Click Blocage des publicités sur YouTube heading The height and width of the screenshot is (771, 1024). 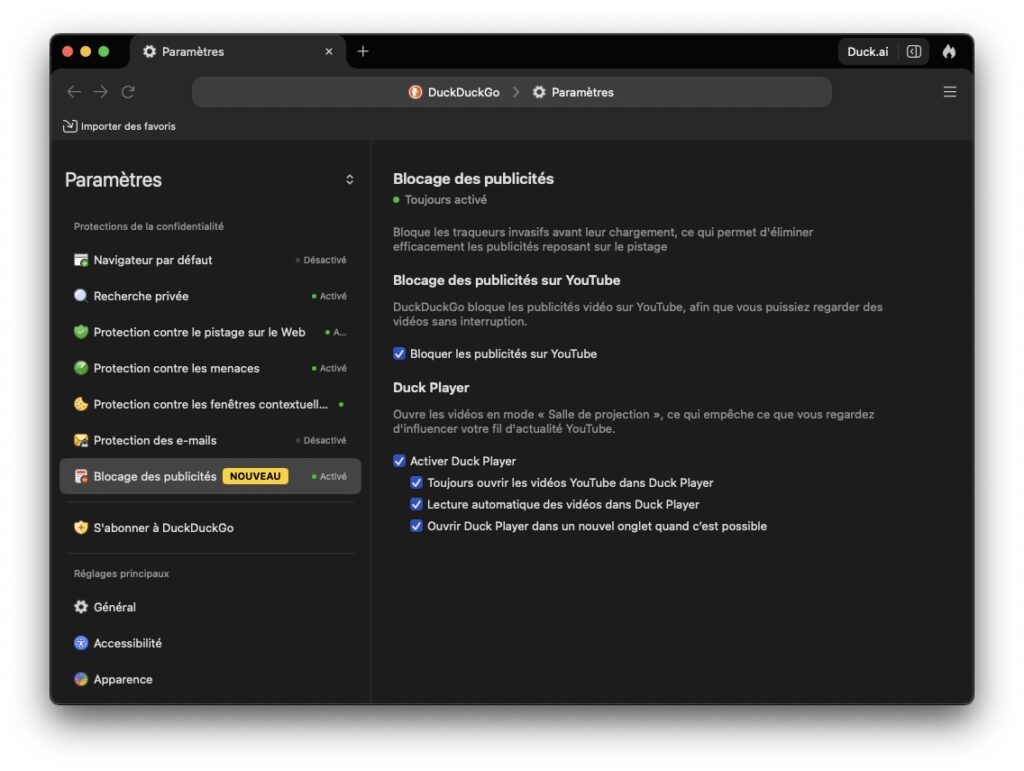tap(507, 280)
